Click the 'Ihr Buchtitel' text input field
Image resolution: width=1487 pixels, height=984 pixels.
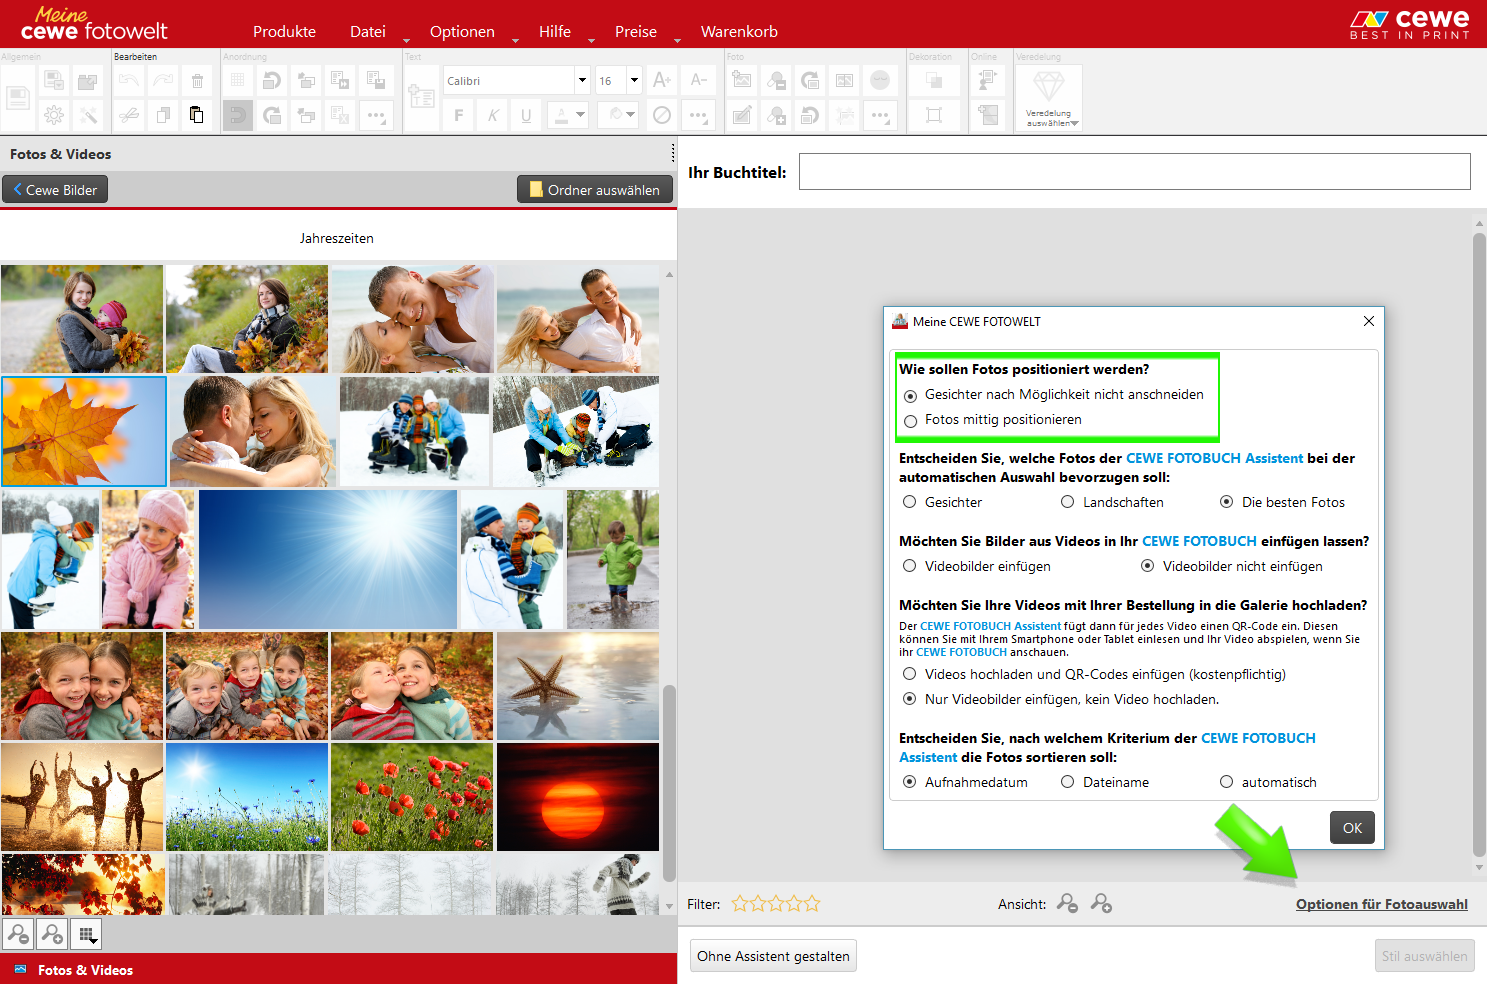pyautogui.click(x=1135, y=171)
